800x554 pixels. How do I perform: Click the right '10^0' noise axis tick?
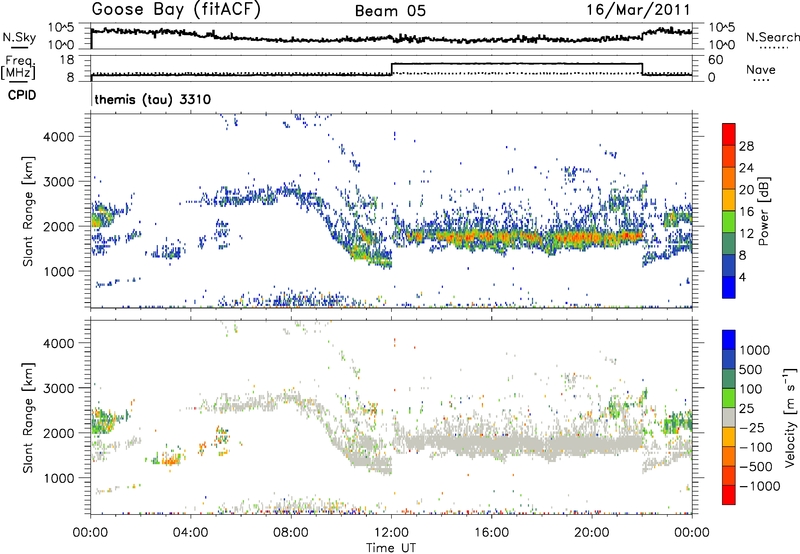pos(722,45)
